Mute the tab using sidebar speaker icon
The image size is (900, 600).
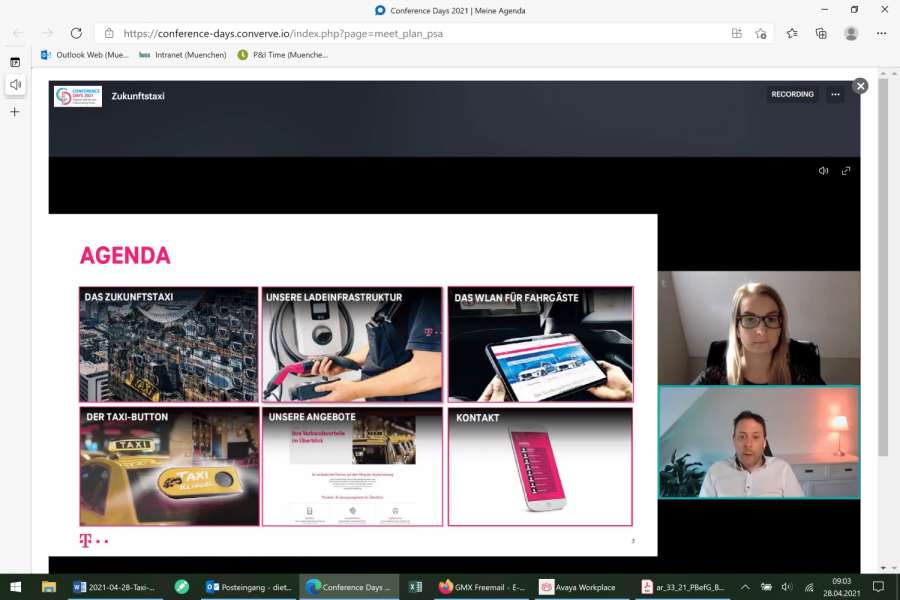click(x=15, y=84)
